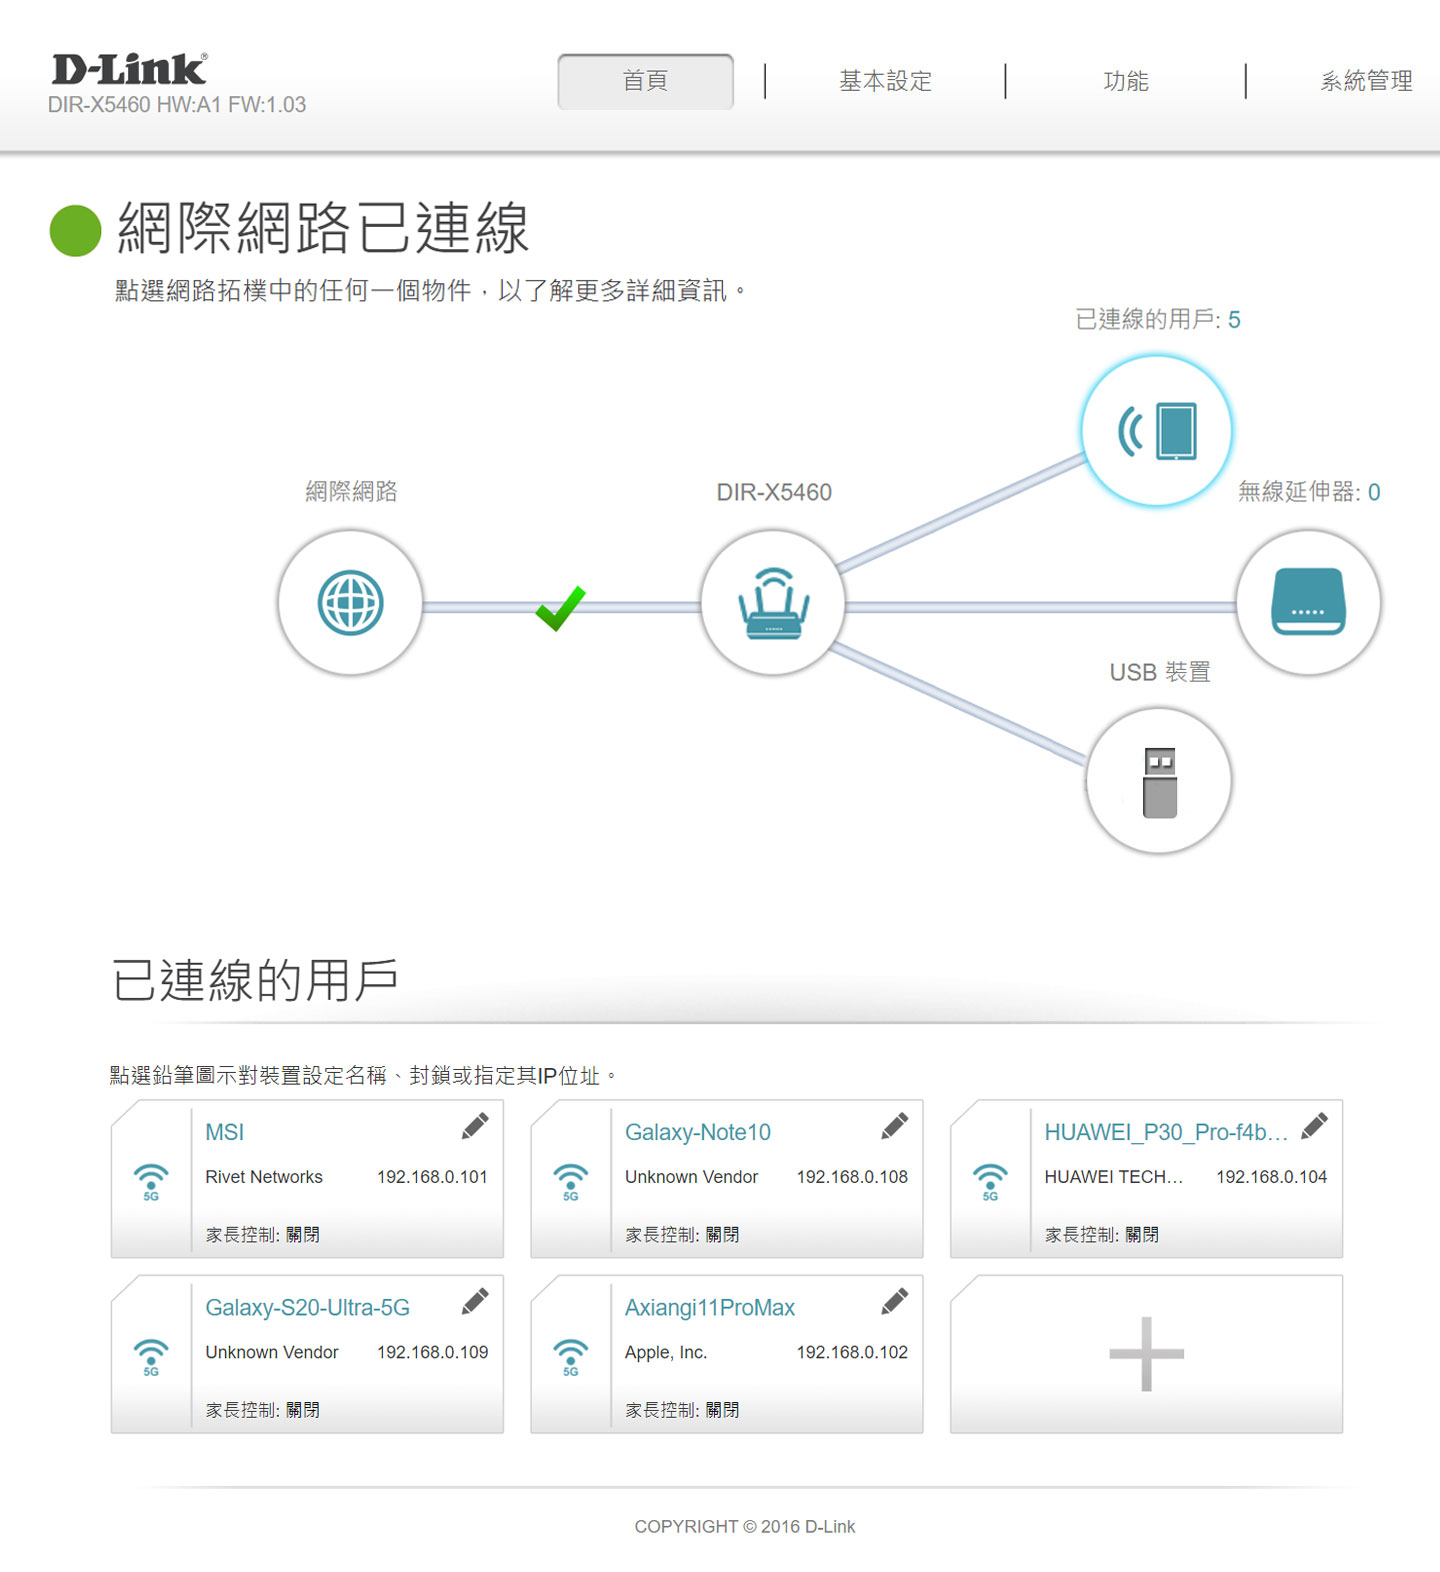Screen dimensions: 1440x1572
Task: Open the 基本設定 menu
Action: (x=885, y=81)
